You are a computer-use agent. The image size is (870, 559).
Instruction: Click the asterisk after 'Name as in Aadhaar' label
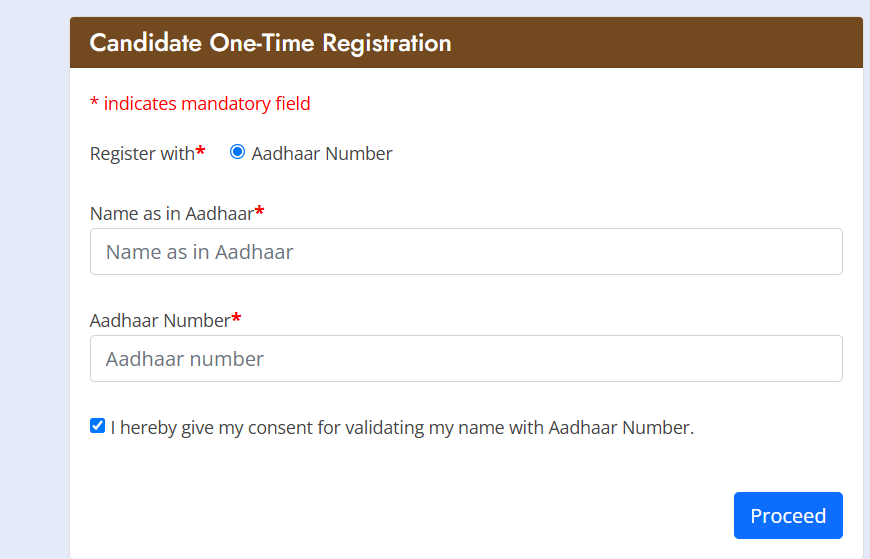[260, 211]
